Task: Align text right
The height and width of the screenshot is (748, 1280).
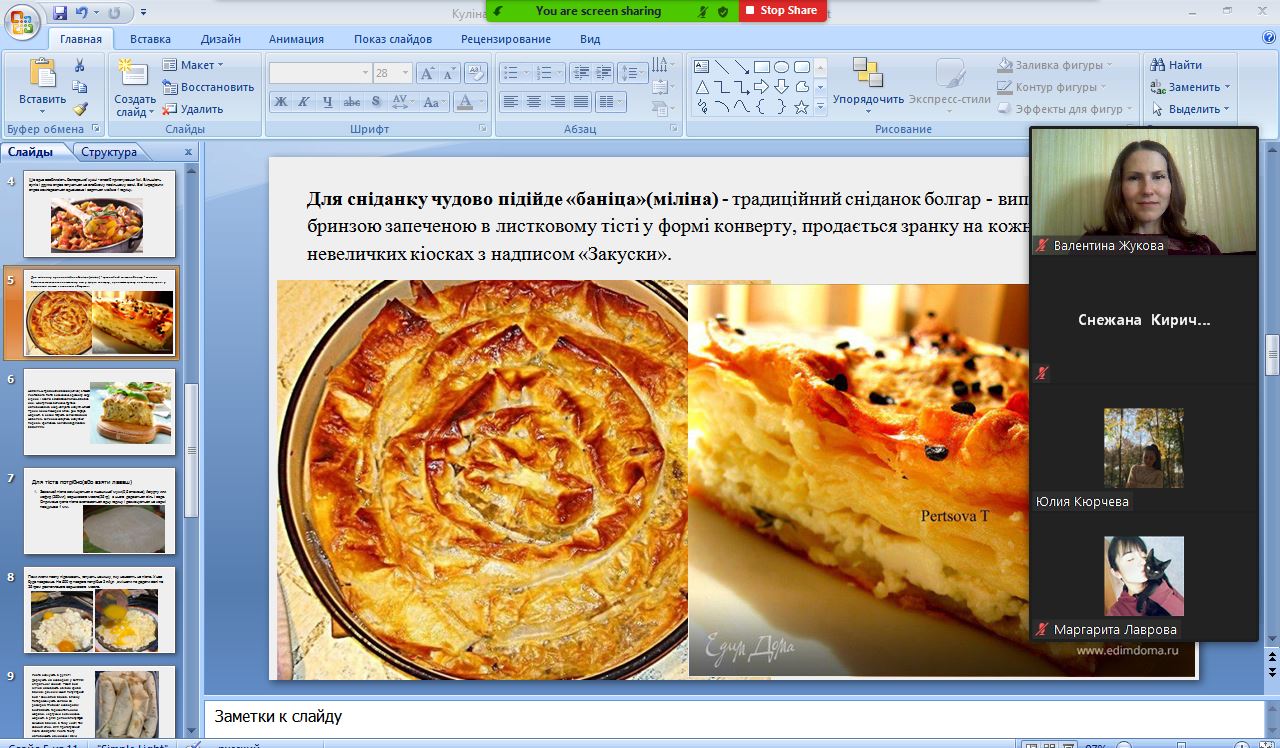Action: pyautogui.click(x=558, y=101)
